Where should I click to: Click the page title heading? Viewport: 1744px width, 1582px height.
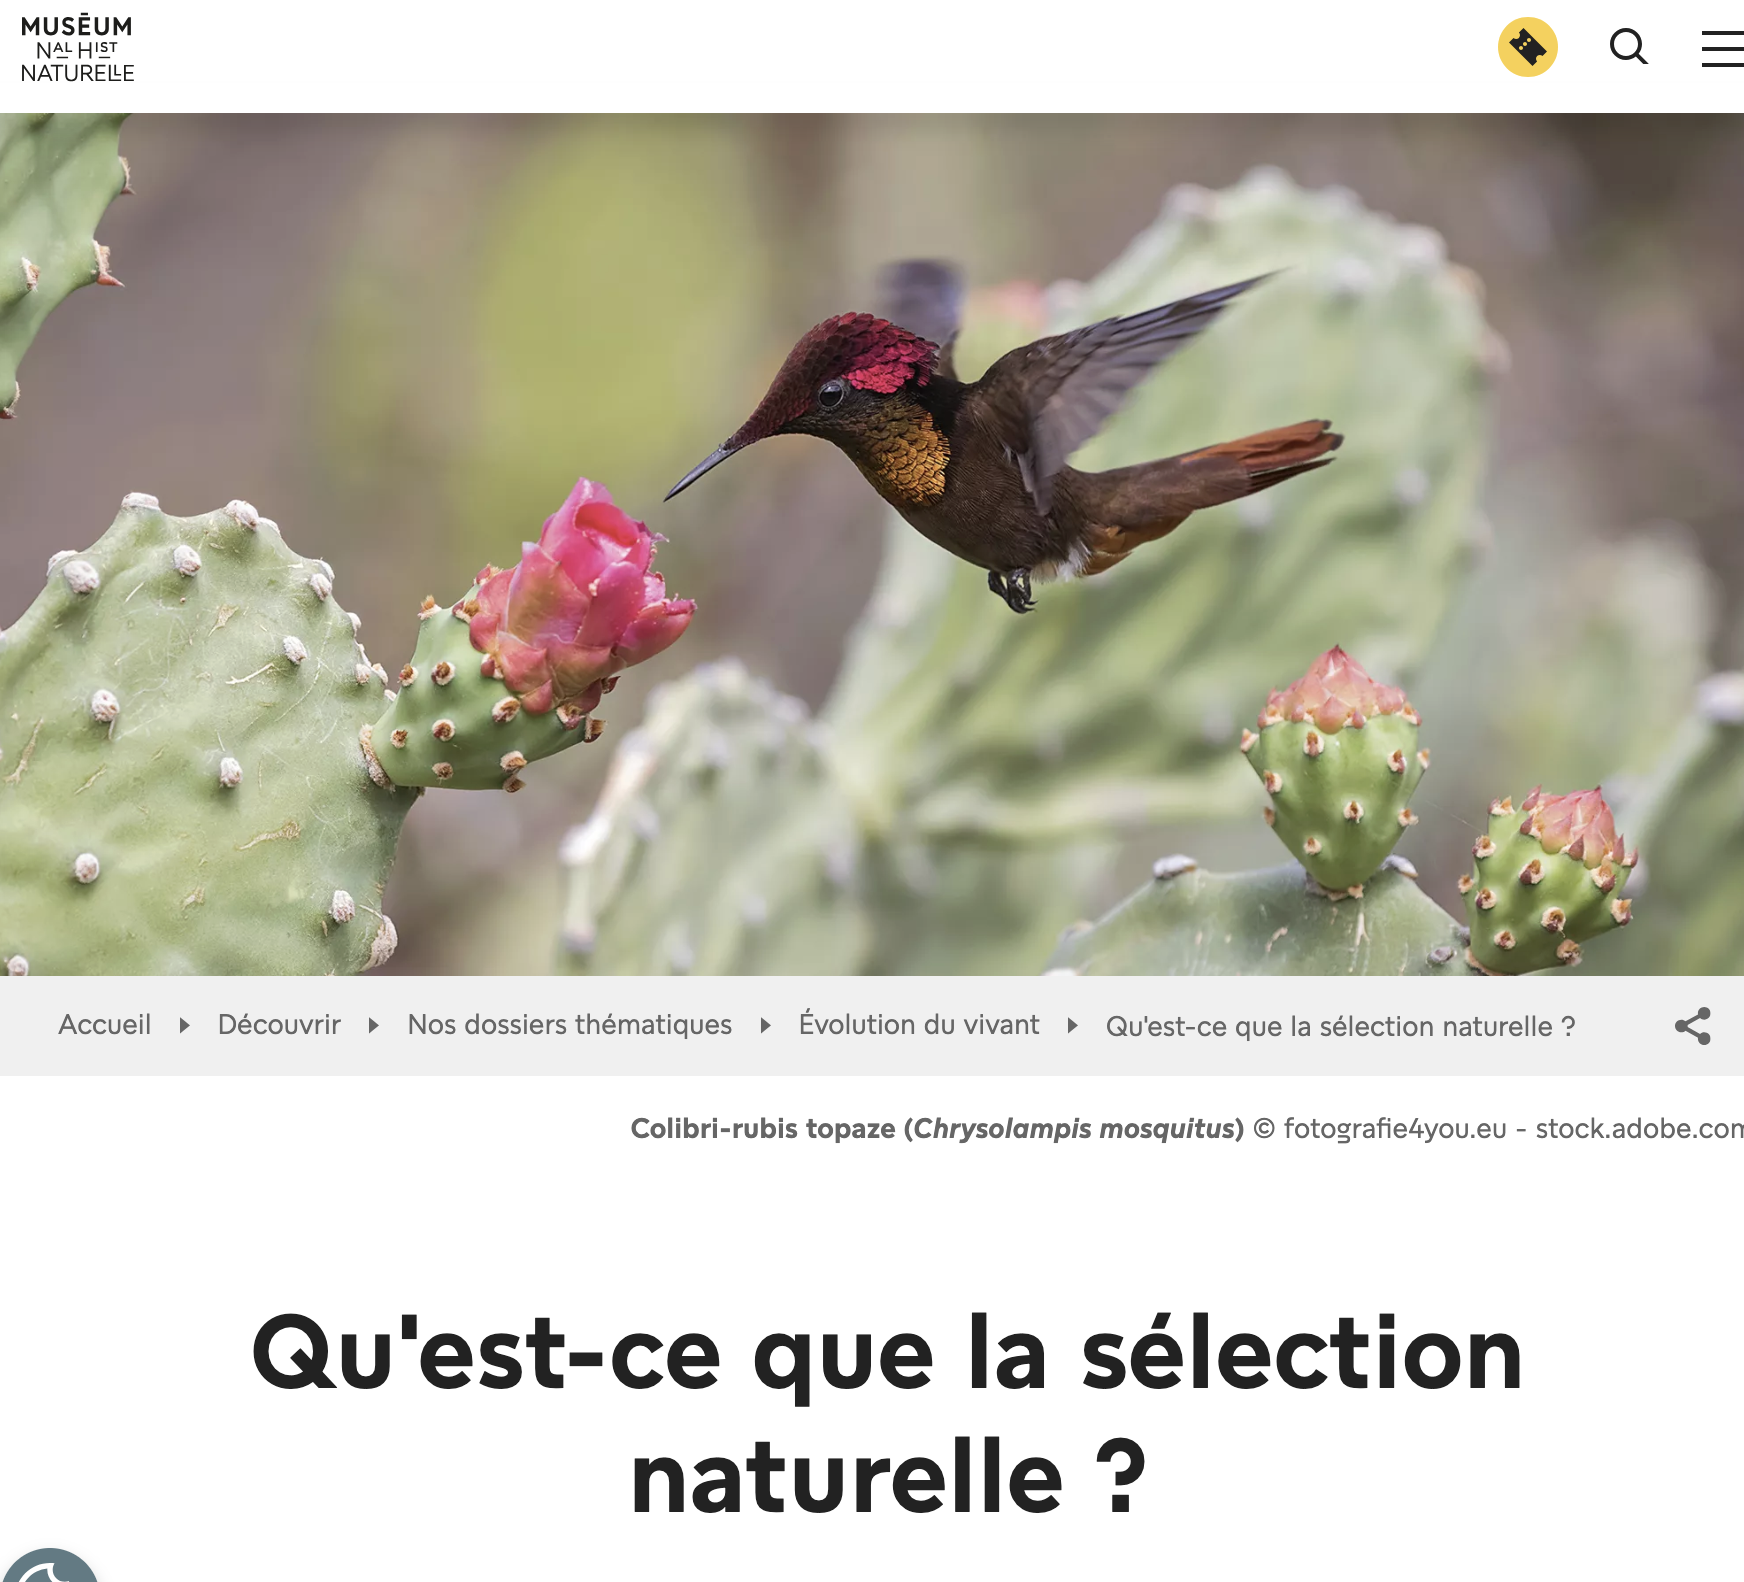coord(888,1415)
